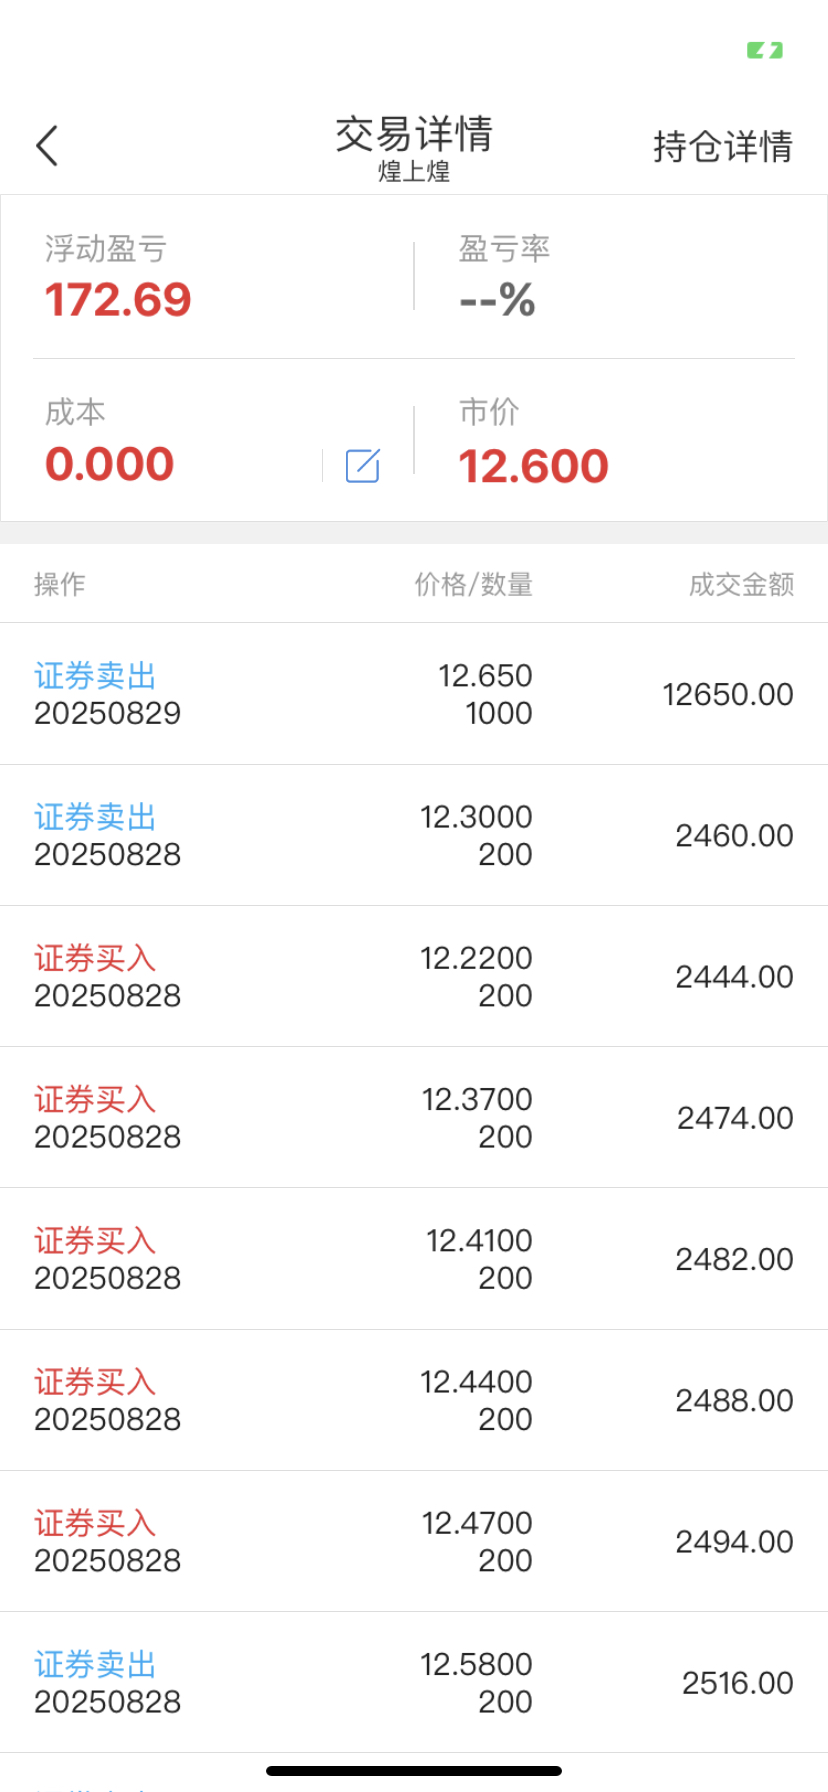Screen dimensions: 828x1792
Task: Open 证券买入 record at price 12.4700
Action: click(x=414, y=1541)
